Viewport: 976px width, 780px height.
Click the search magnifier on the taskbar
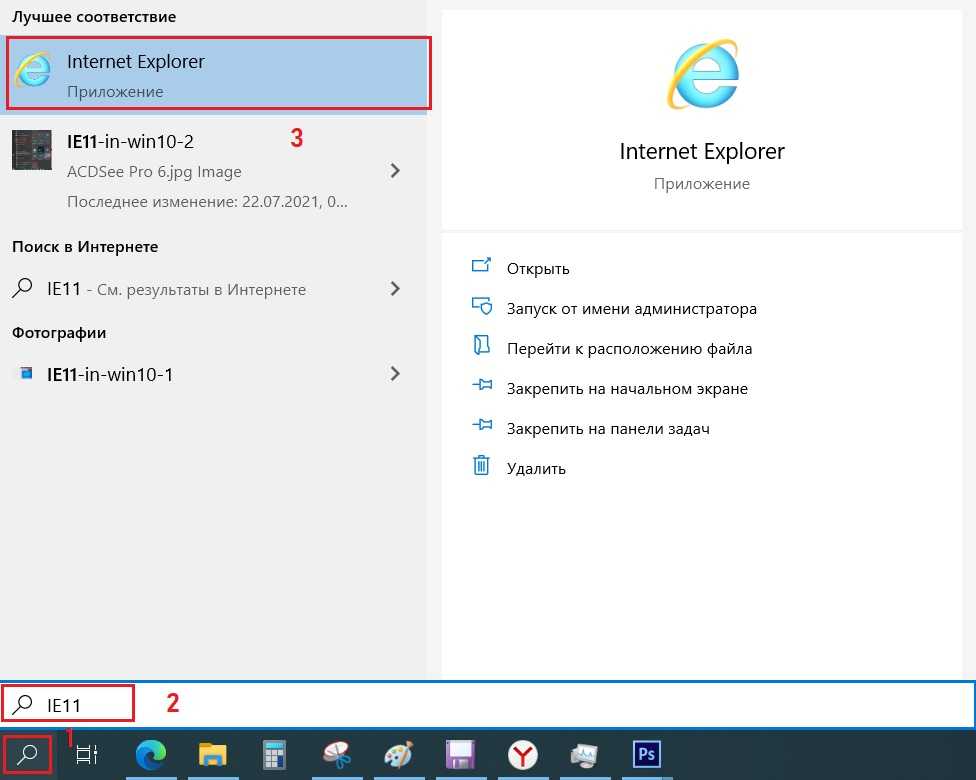(28, 755)
